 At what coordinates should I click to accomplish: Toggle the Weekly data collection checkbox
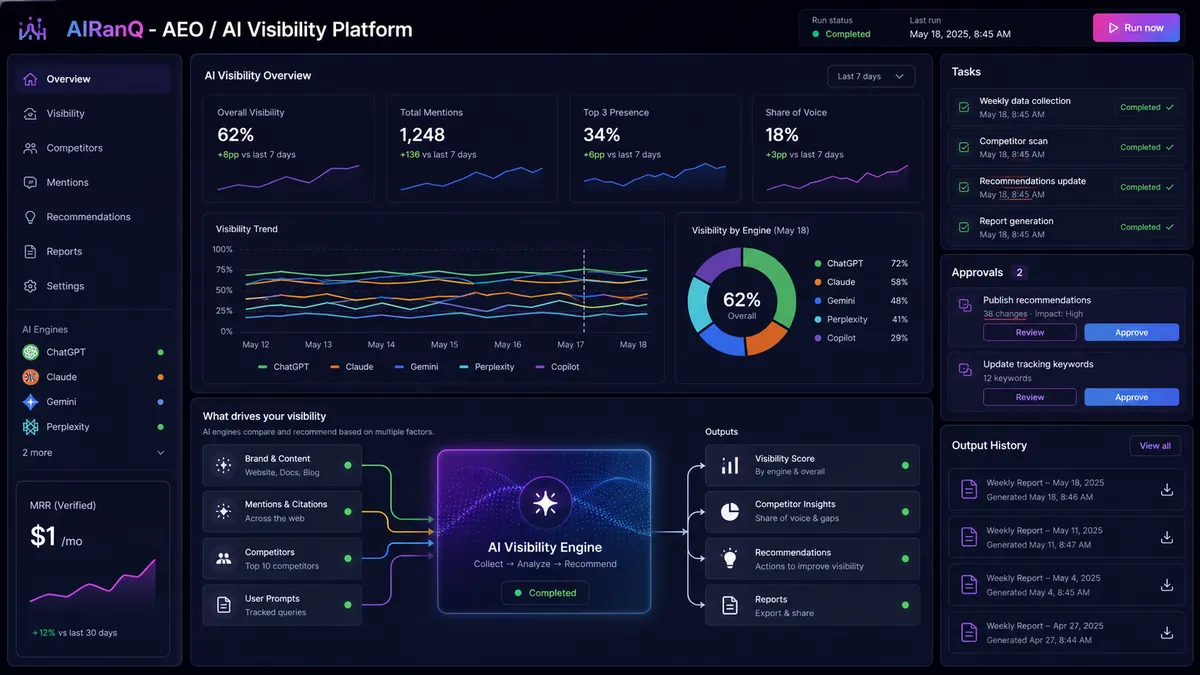coord(964,107)
